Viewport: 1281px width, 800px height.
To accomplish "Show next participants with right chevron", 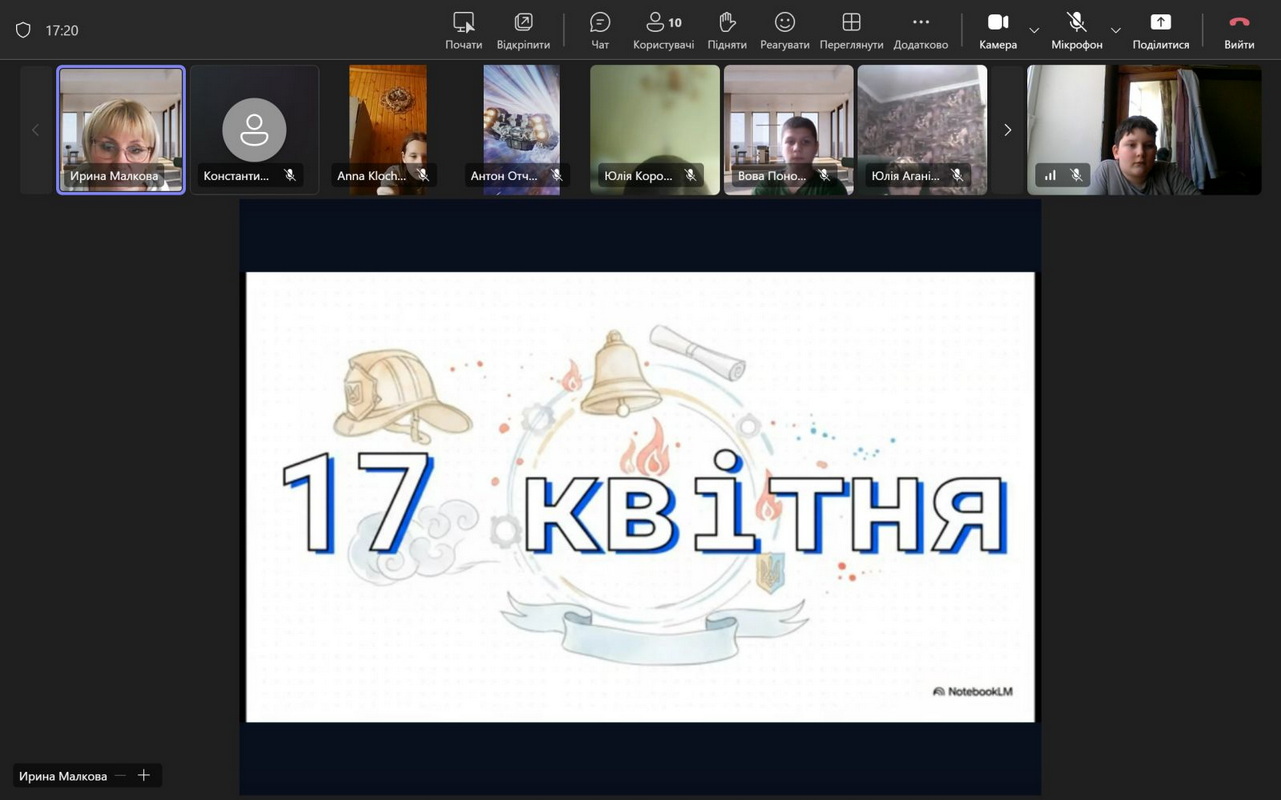I will click(1007, 130).
